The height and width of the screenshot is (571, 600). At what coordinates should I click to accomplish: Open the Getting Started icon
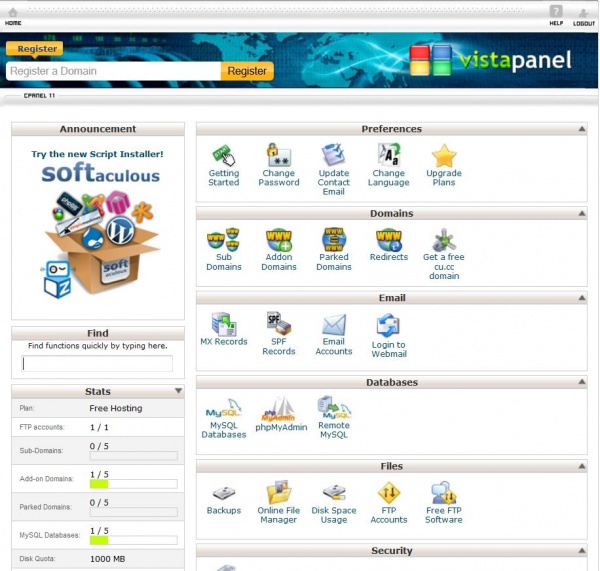click(223, 155)
